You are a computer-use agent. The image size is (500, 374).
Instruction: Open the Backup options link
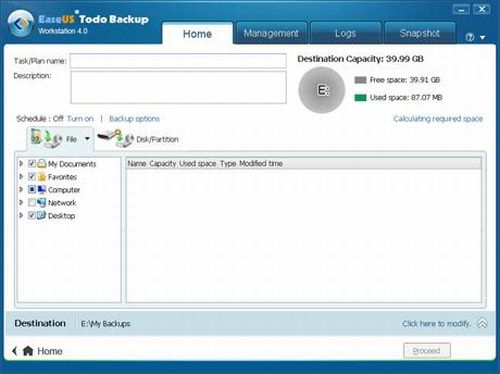134,119
